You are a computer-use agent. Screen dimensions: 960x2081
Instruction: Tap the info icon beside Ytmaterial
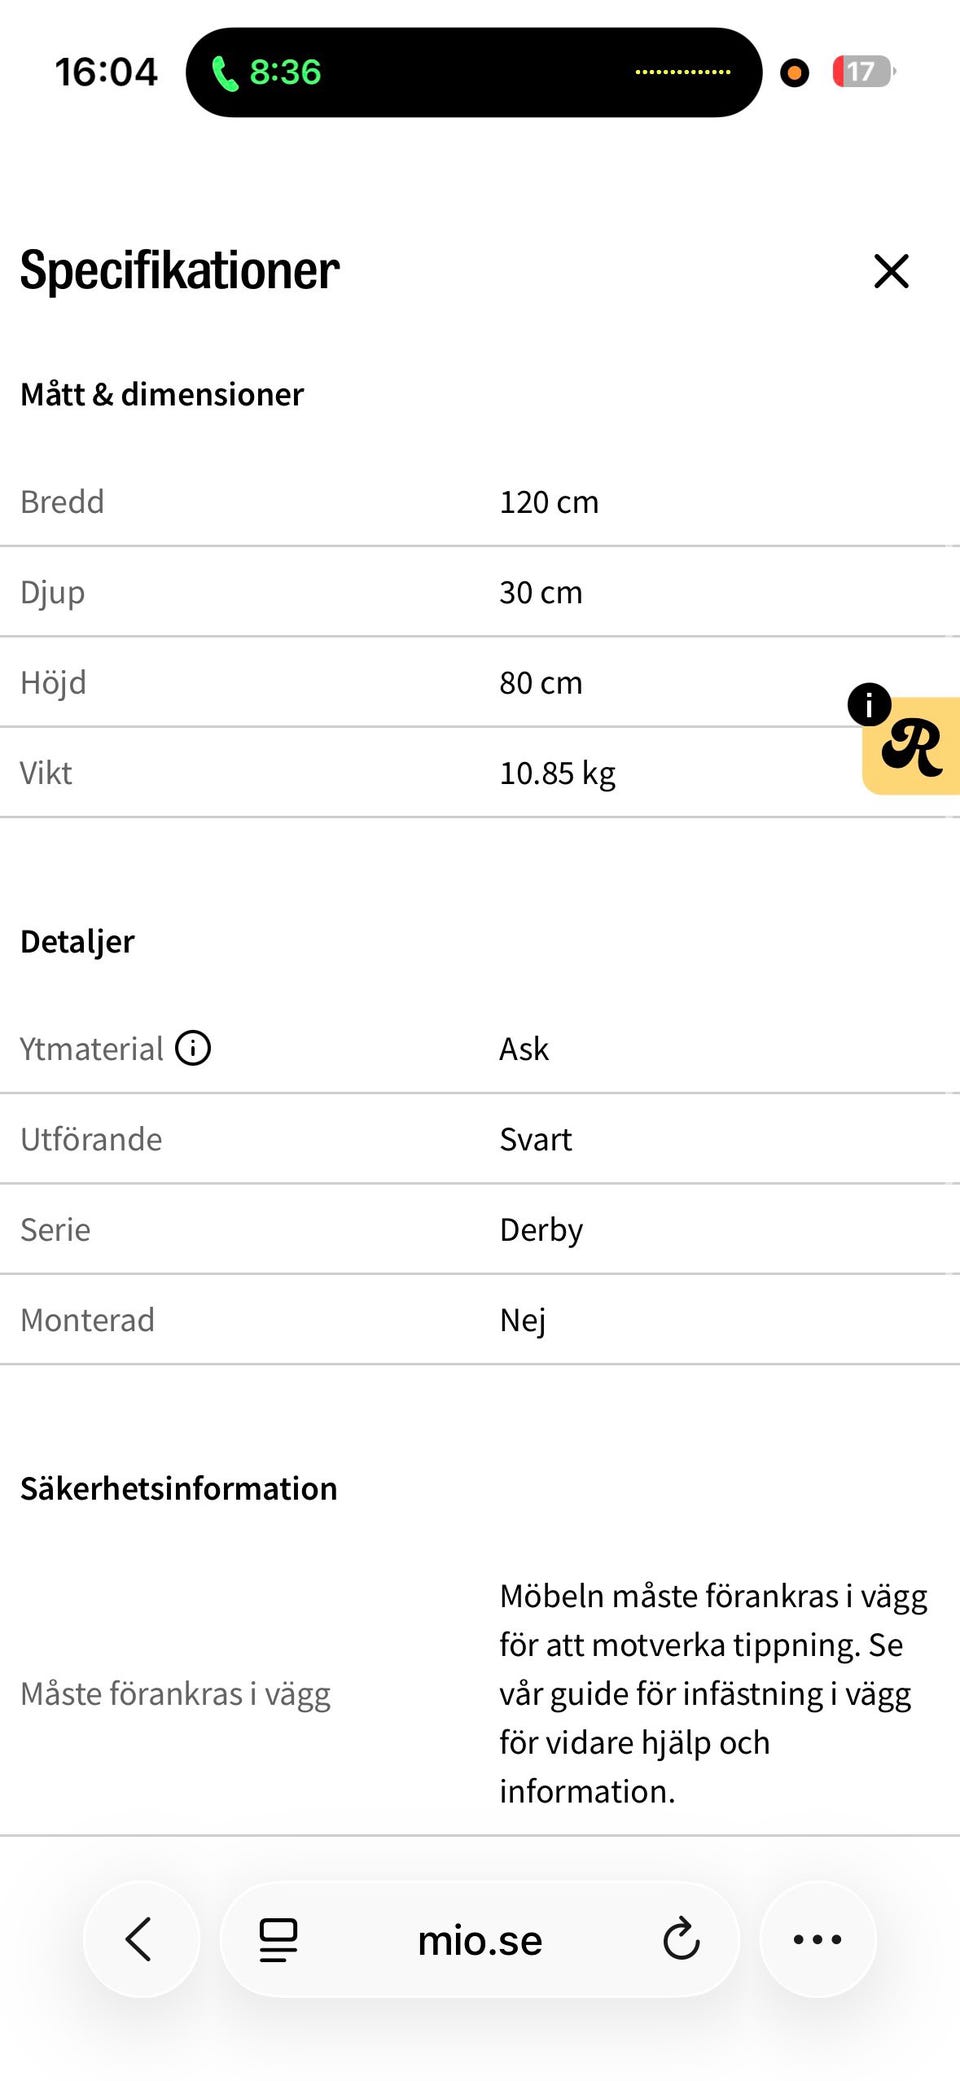pyautogui.click(x=193, y=1048)
